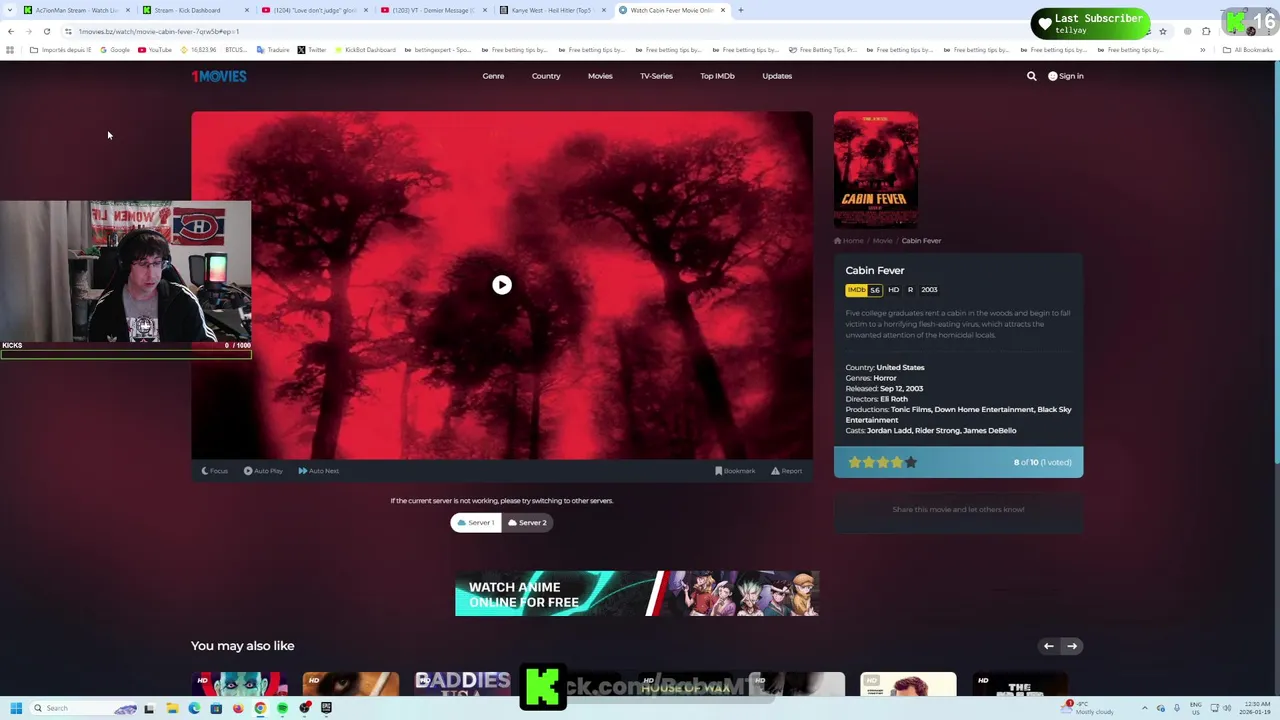Open File Explorer from the taskbar

[x=172, y=708]
